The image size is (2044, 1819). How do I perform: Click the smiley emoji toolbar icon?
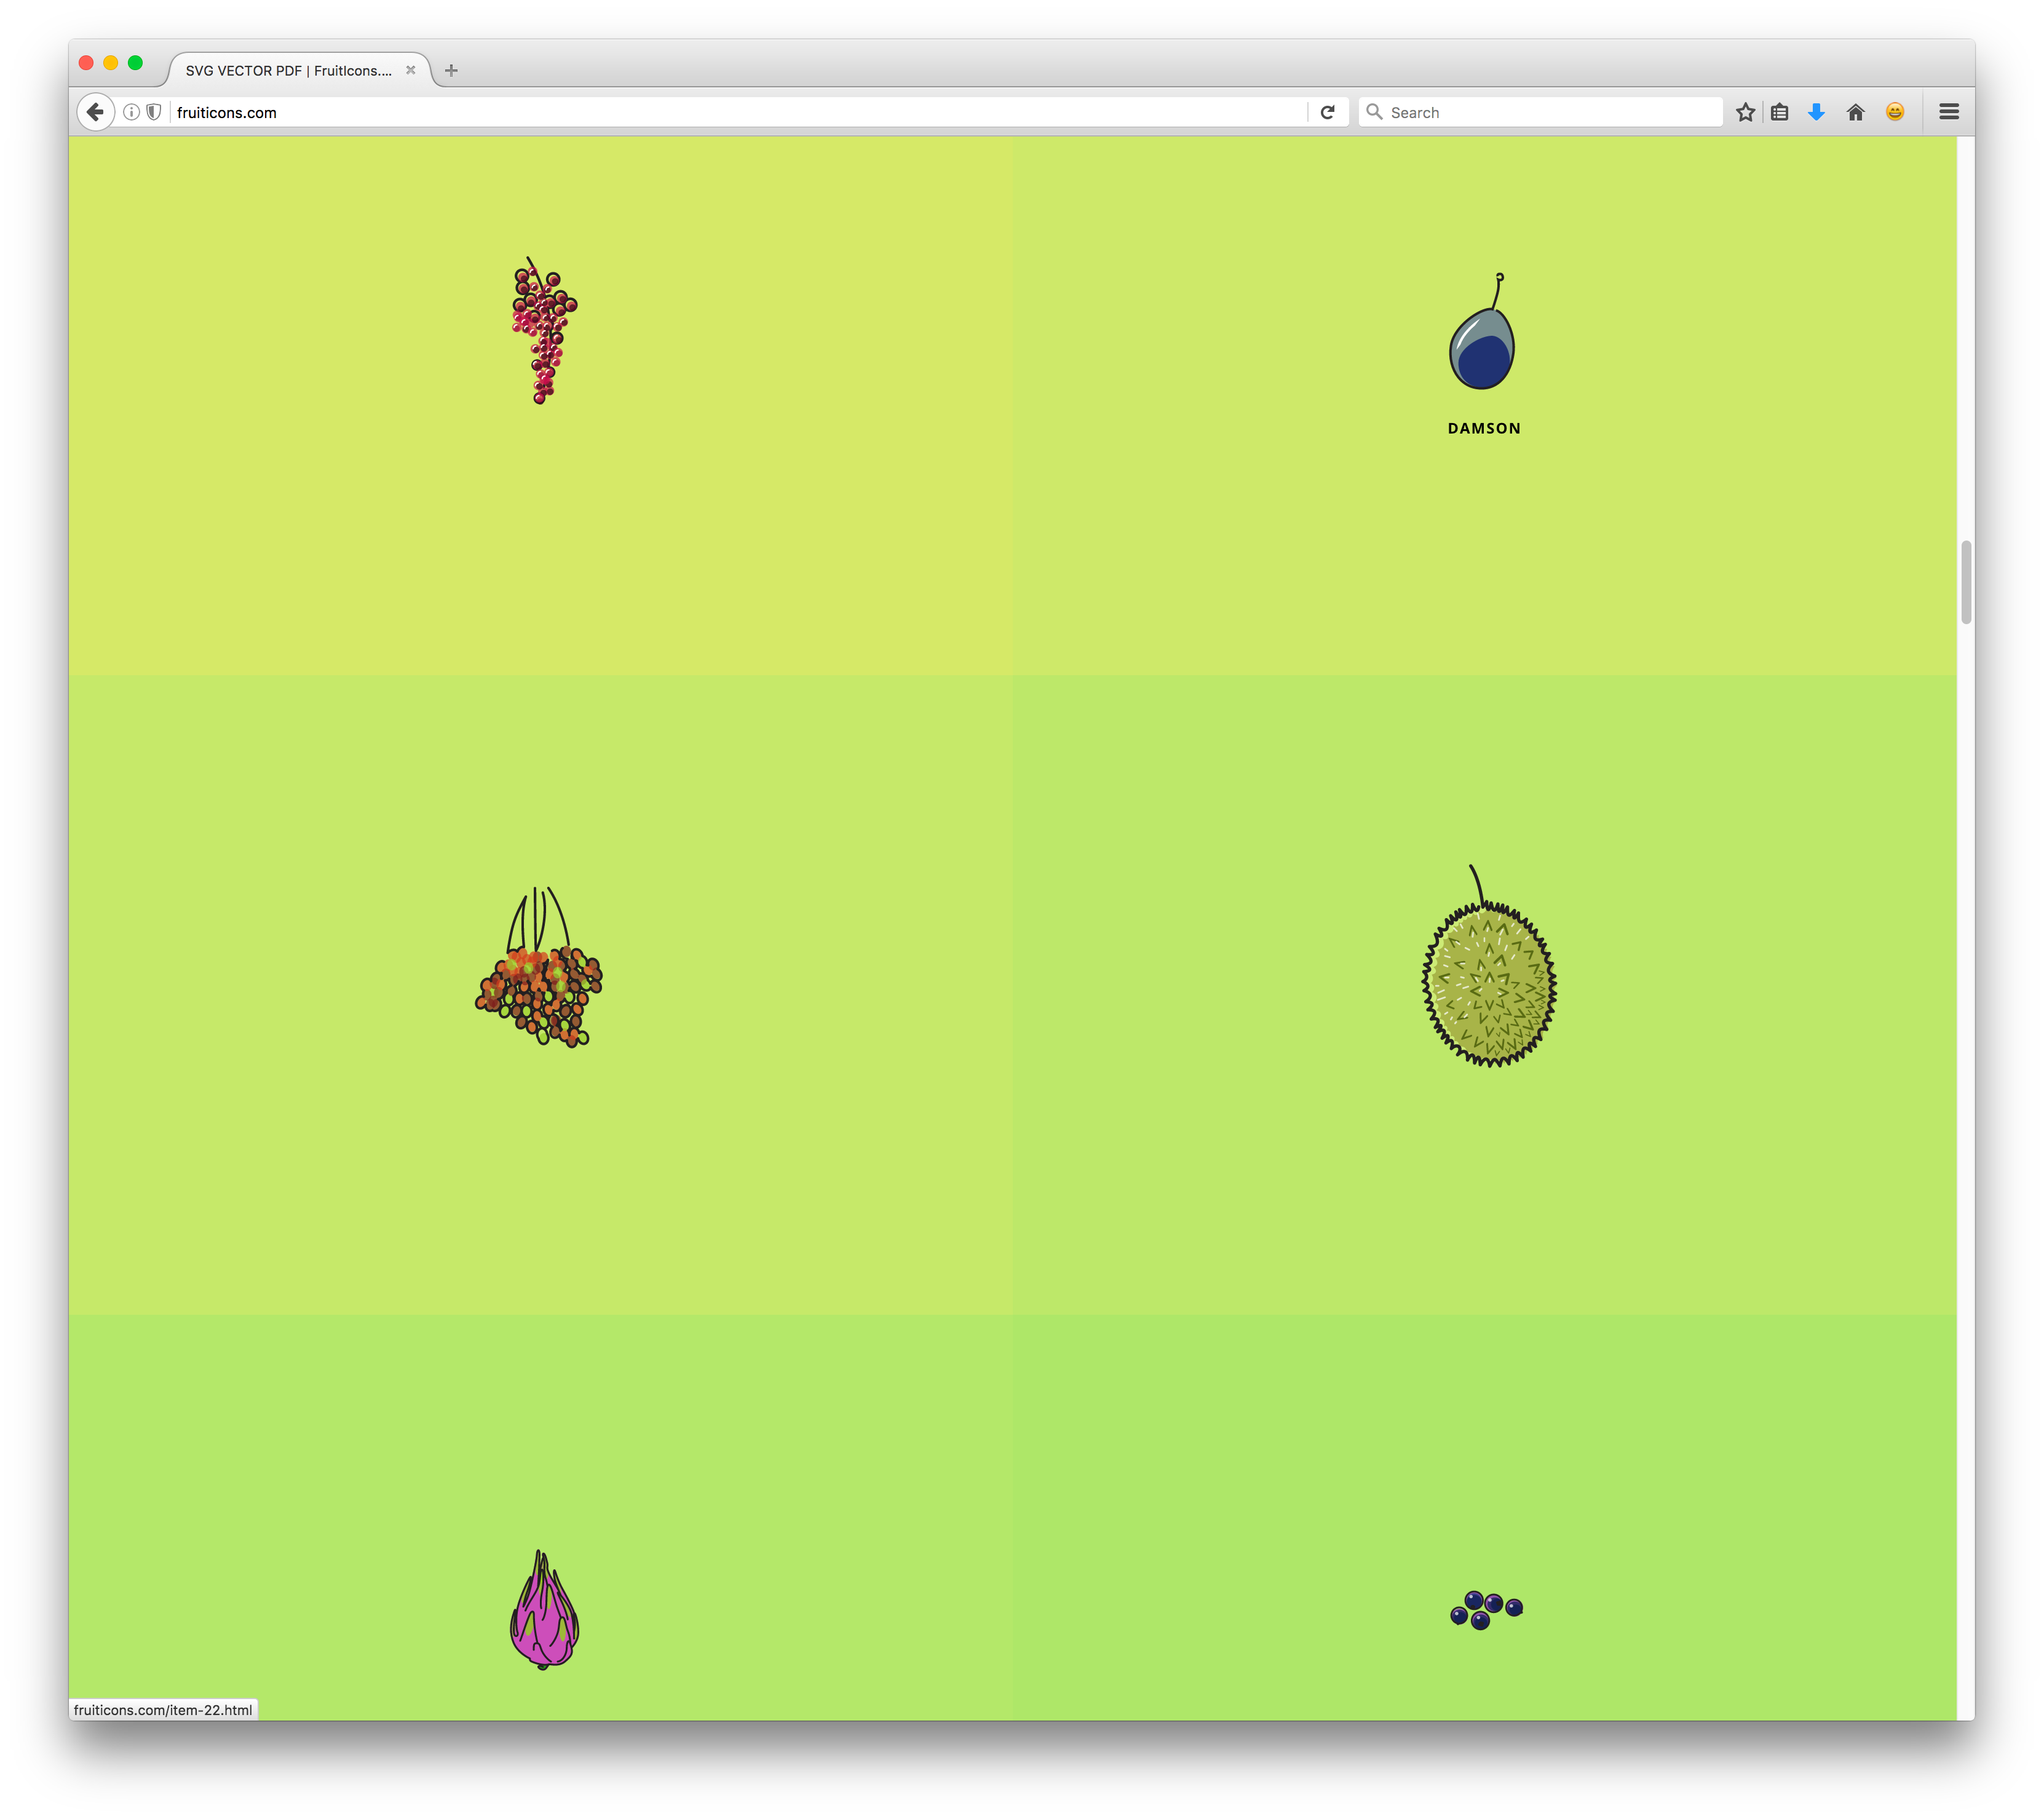(x=1894, y=112)
